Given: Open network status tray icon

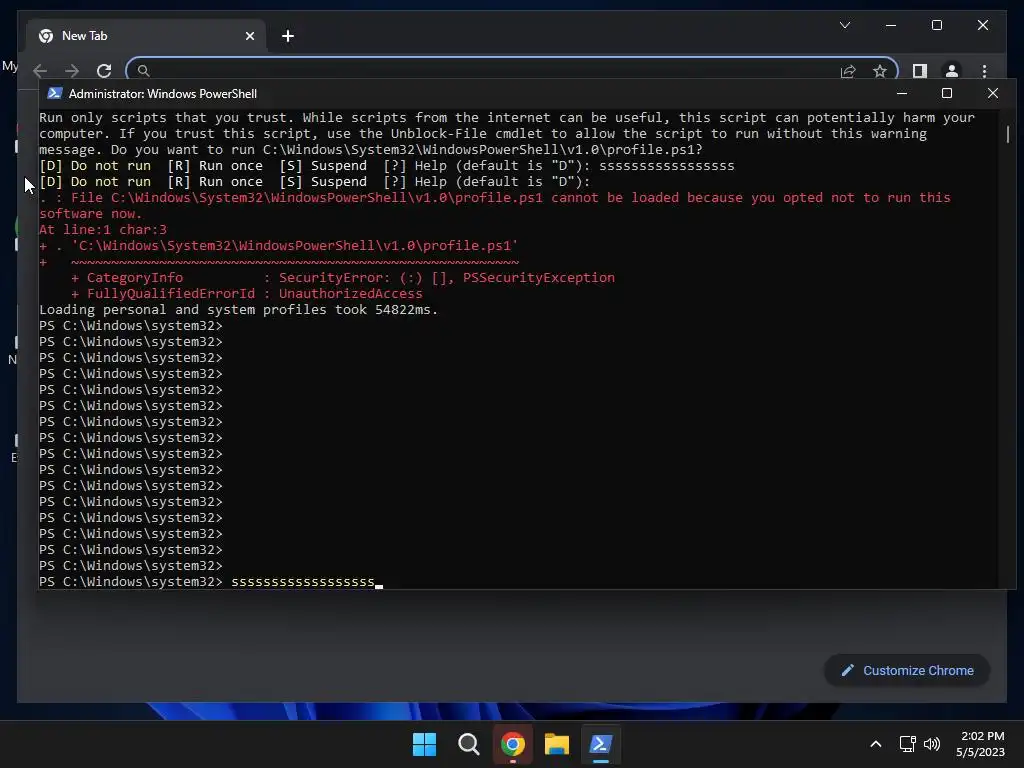Looking at the screenshot, I should 907,744.
